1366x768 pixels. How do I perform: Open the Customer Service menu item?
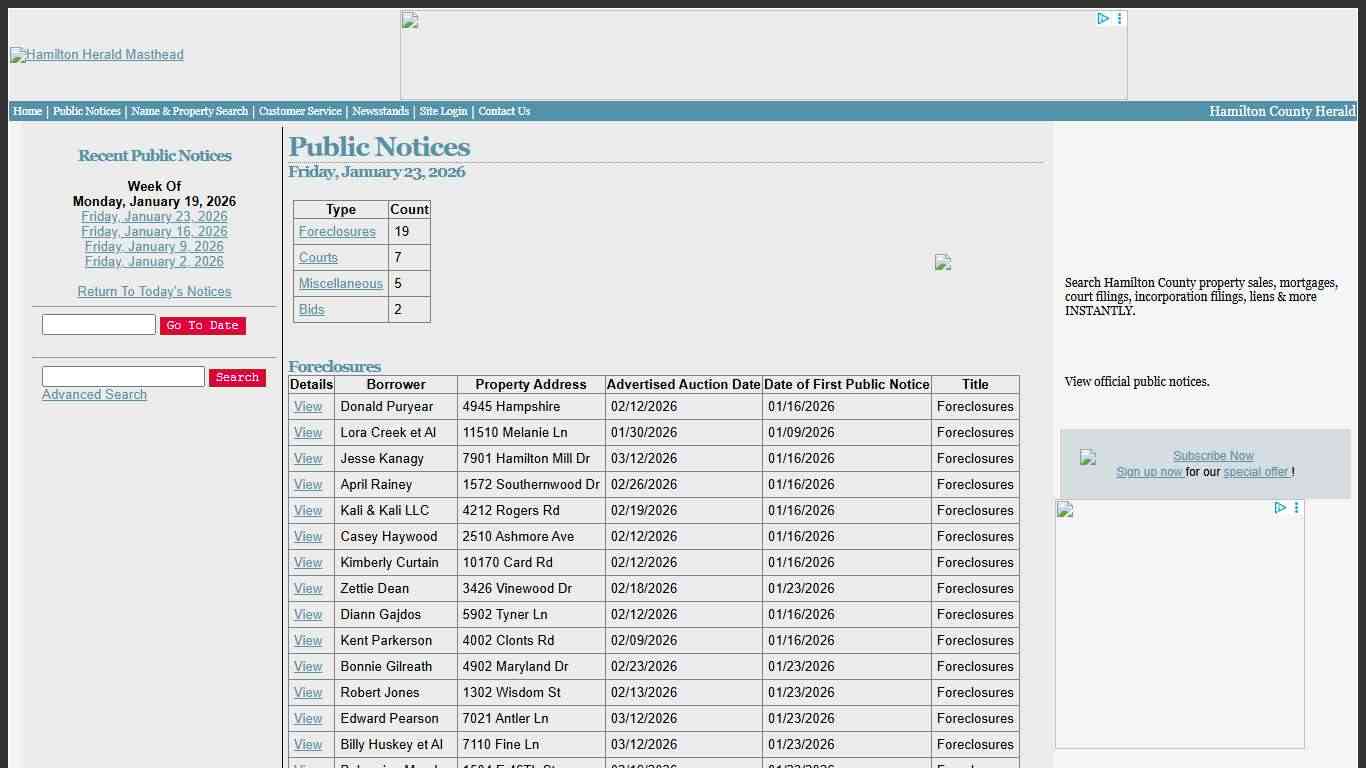tap(300, 111)
